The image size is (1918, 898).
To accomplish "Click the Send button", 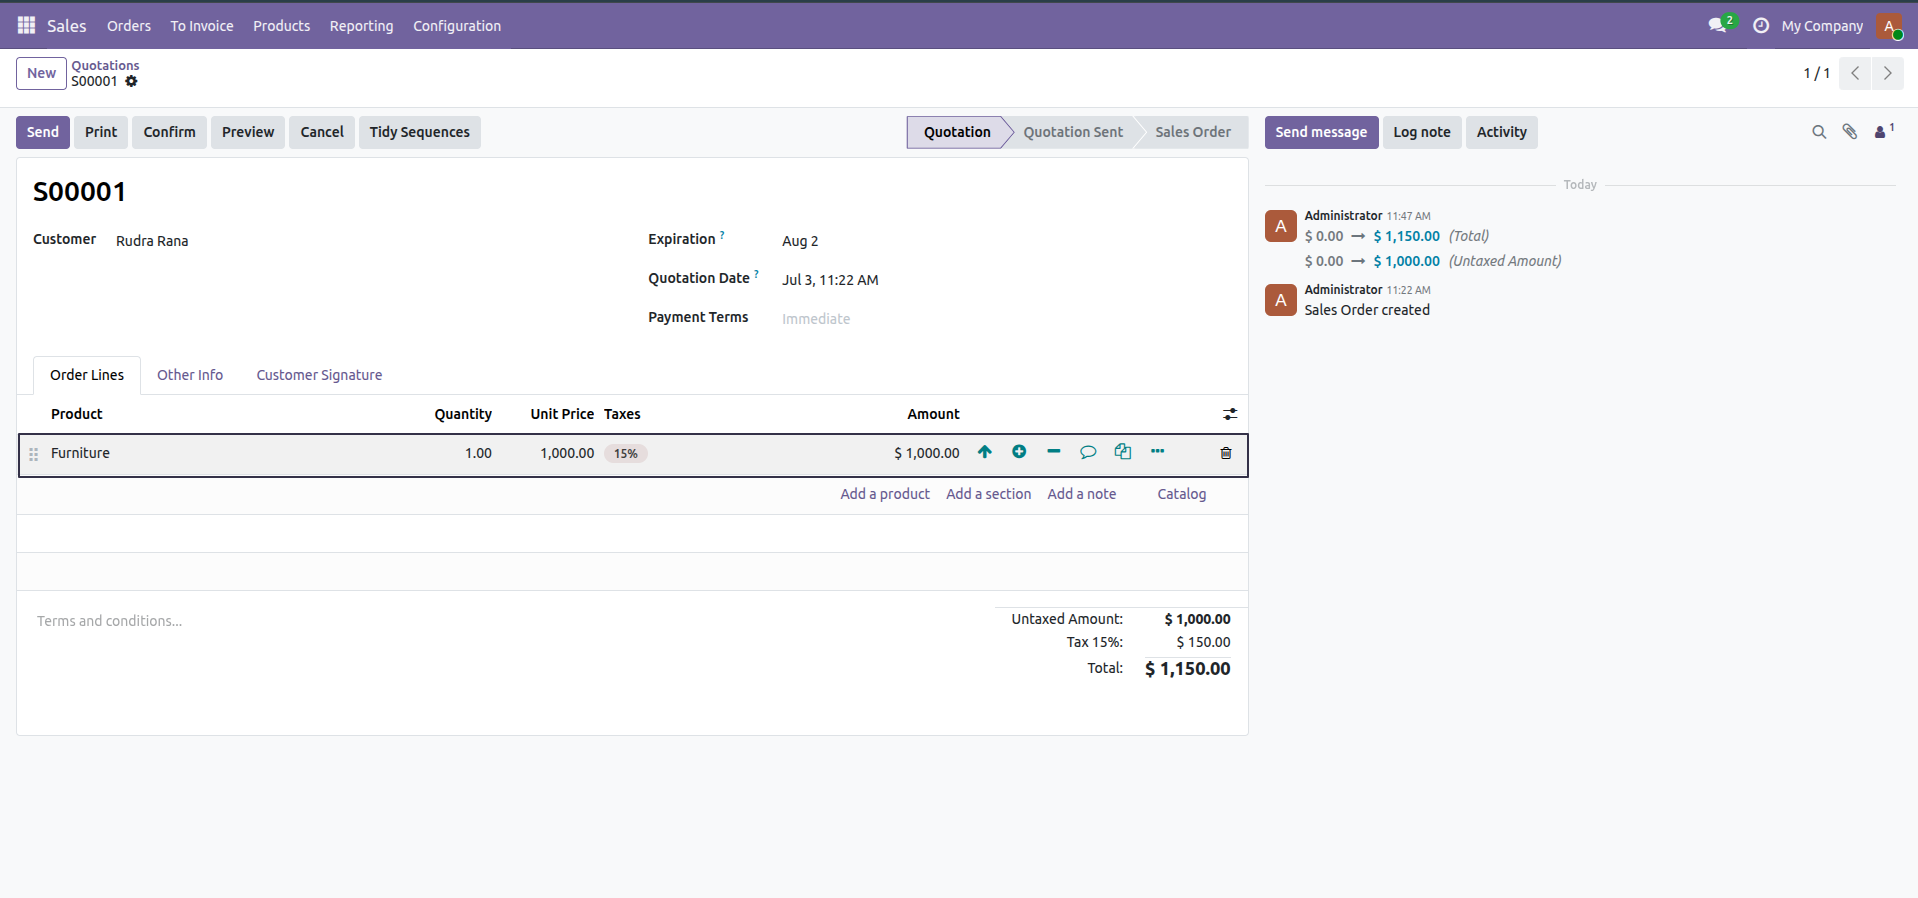I will pyautogui.click(x=43, y=132).
